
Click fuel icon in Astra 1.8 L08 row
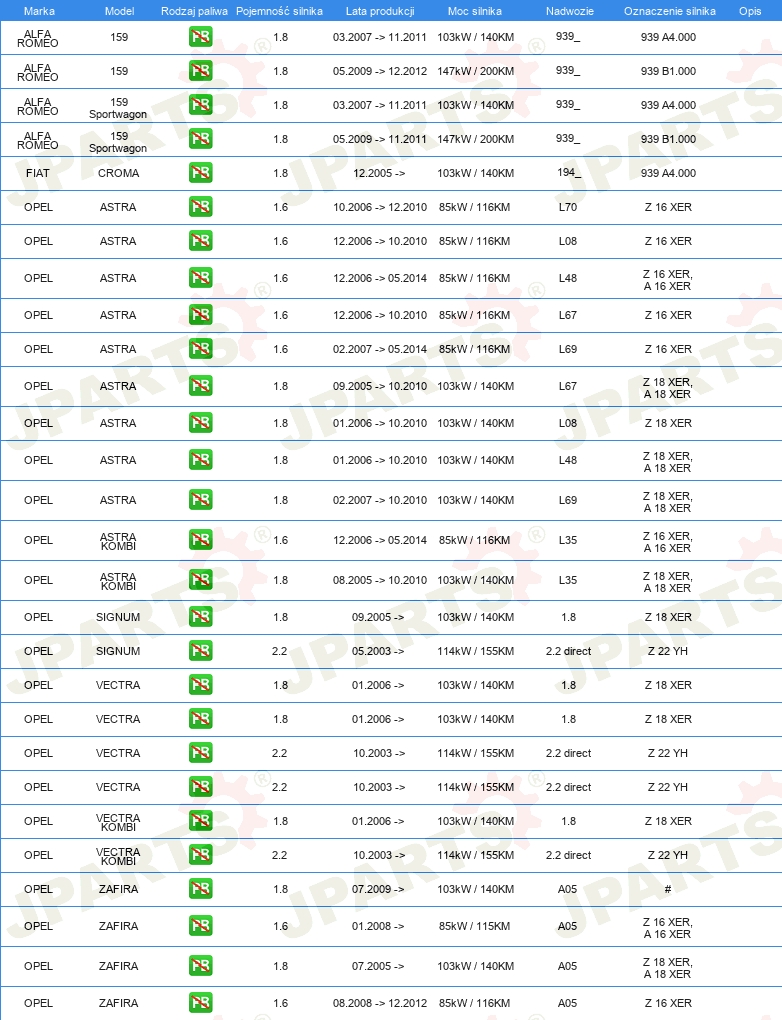point(200,423)
